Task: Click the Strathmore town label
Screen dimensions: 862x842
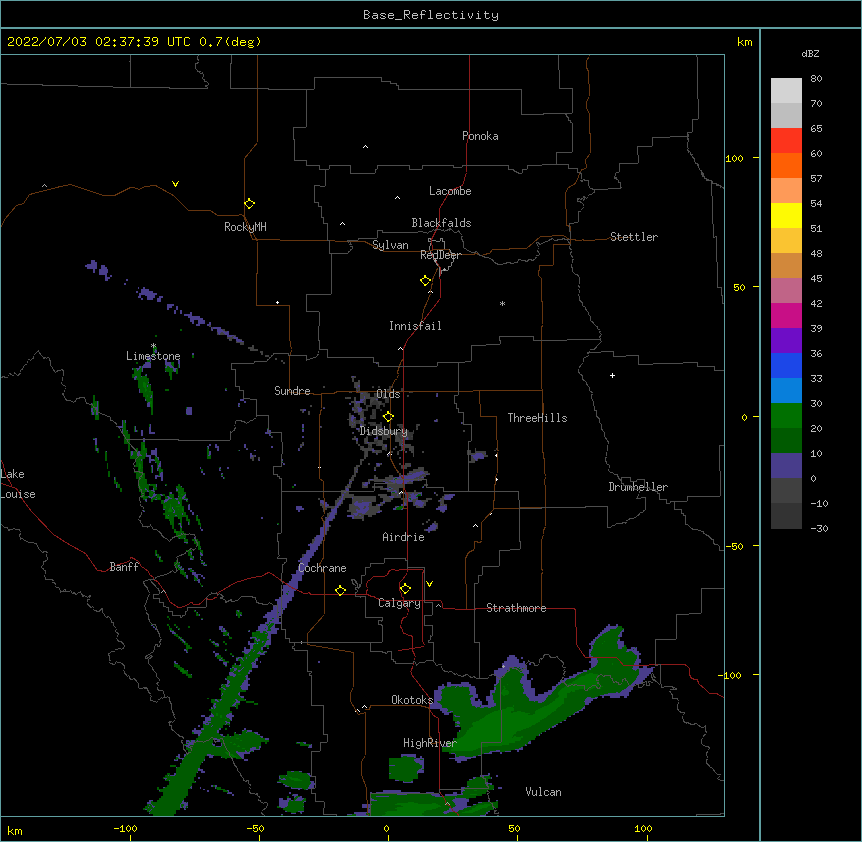Action: coord(516,608)
